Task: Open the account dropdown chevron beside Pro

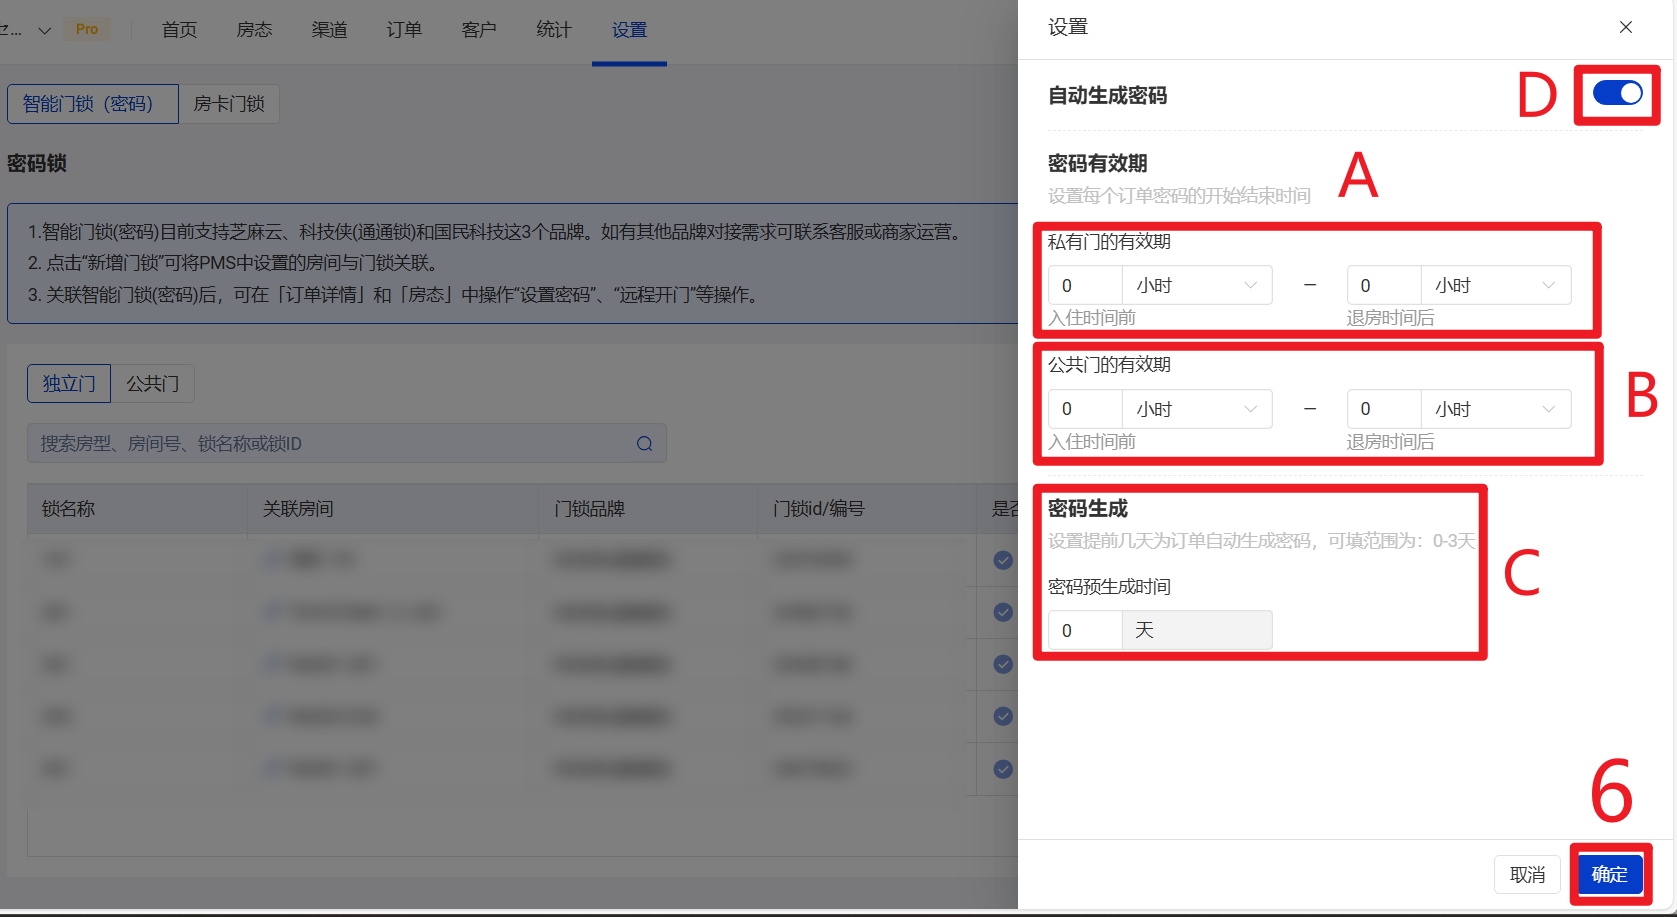Action: click(44, 30)
